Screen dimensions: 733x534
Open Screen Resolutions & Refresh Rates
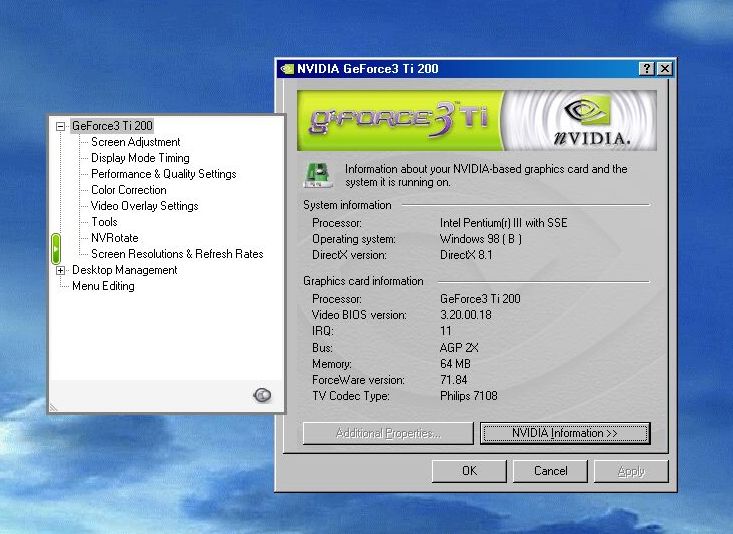[177, 253]
